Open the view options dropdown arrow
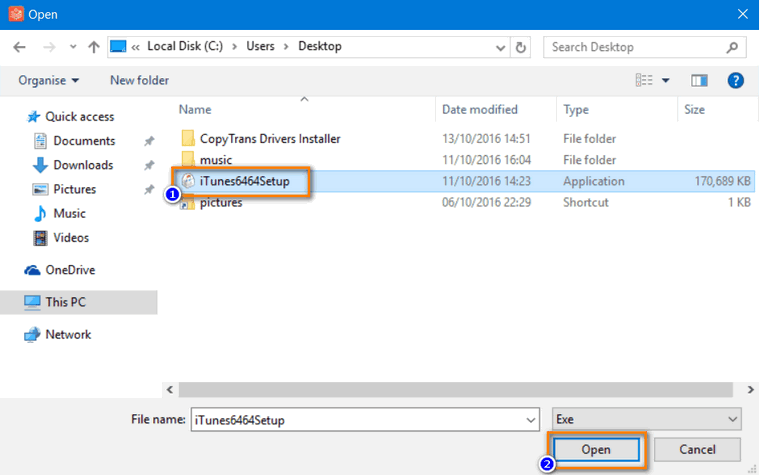The height and width of the screenshot is (475, 760). tap(665, 80)
